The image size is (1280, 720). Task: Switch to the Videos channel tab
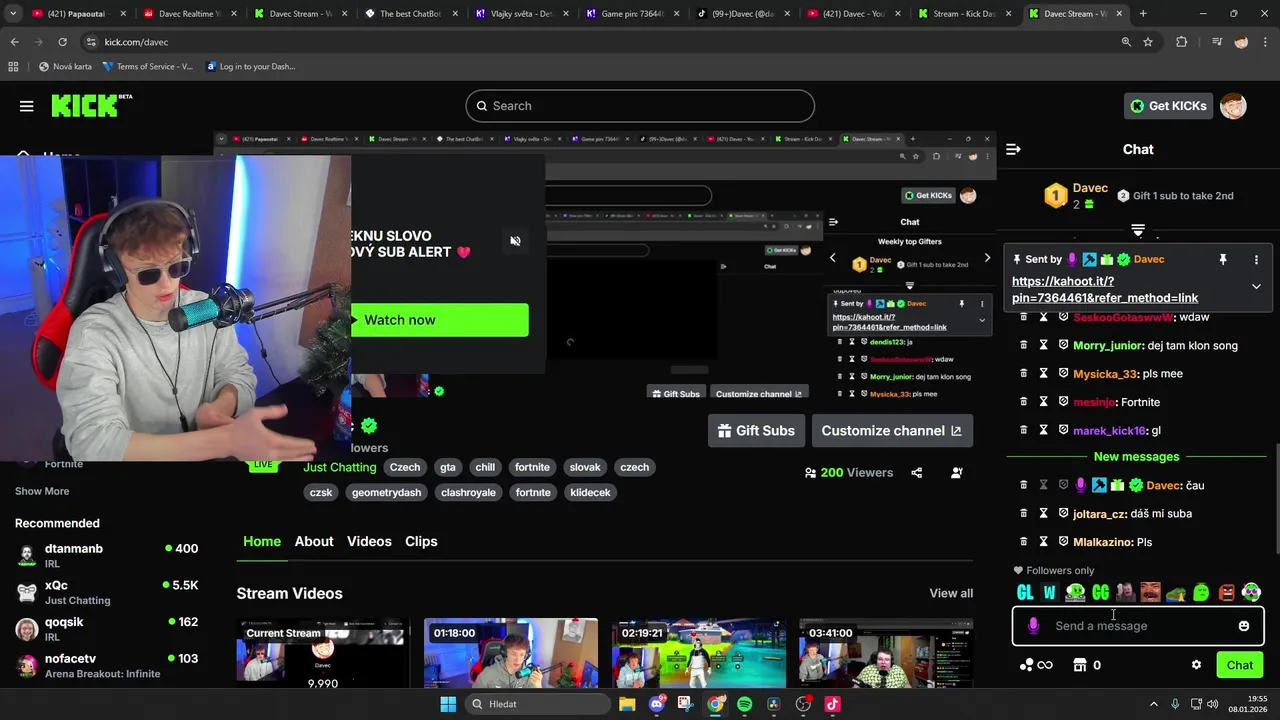point(369,541)
